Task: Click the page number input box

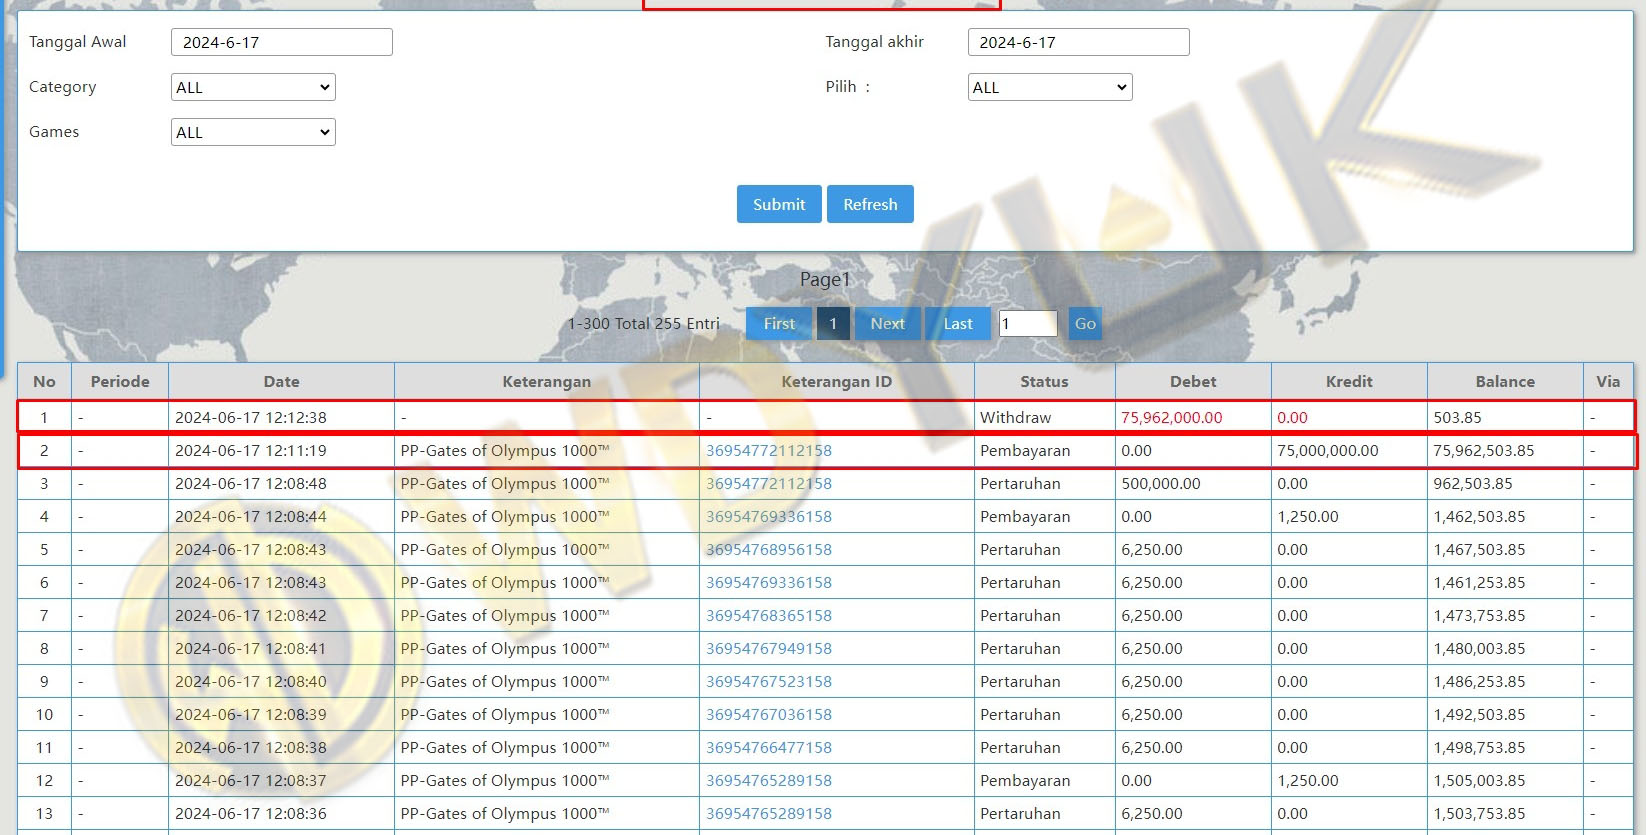Action: point(1028,324)
